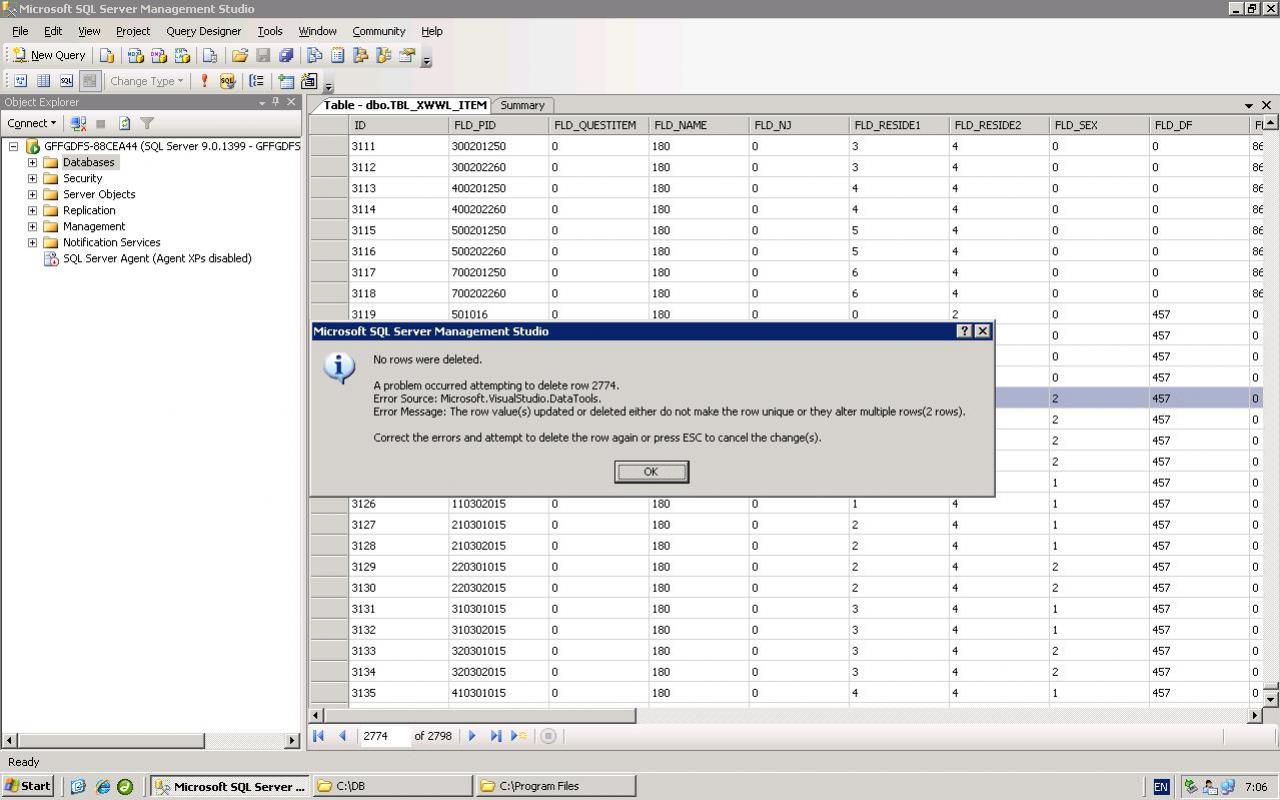Toggle Object Explorer auto-hide pin
Screen dimensions: 1280x800
tap(277, 102)
